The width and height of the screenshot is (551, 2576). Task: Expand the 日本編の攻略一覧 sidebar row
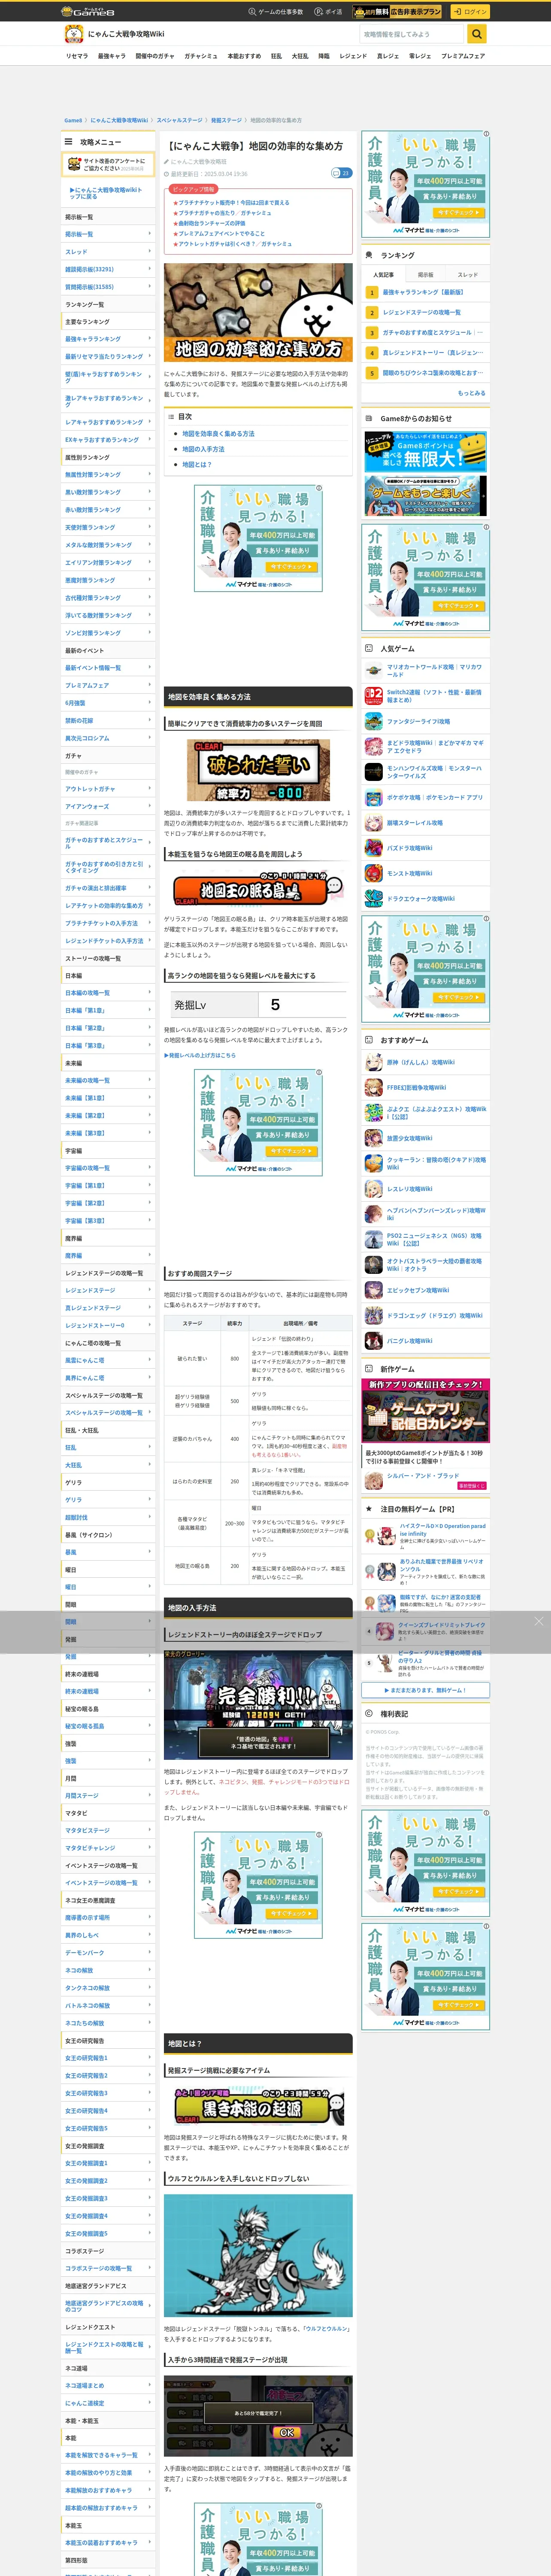(x=108, y=993)
